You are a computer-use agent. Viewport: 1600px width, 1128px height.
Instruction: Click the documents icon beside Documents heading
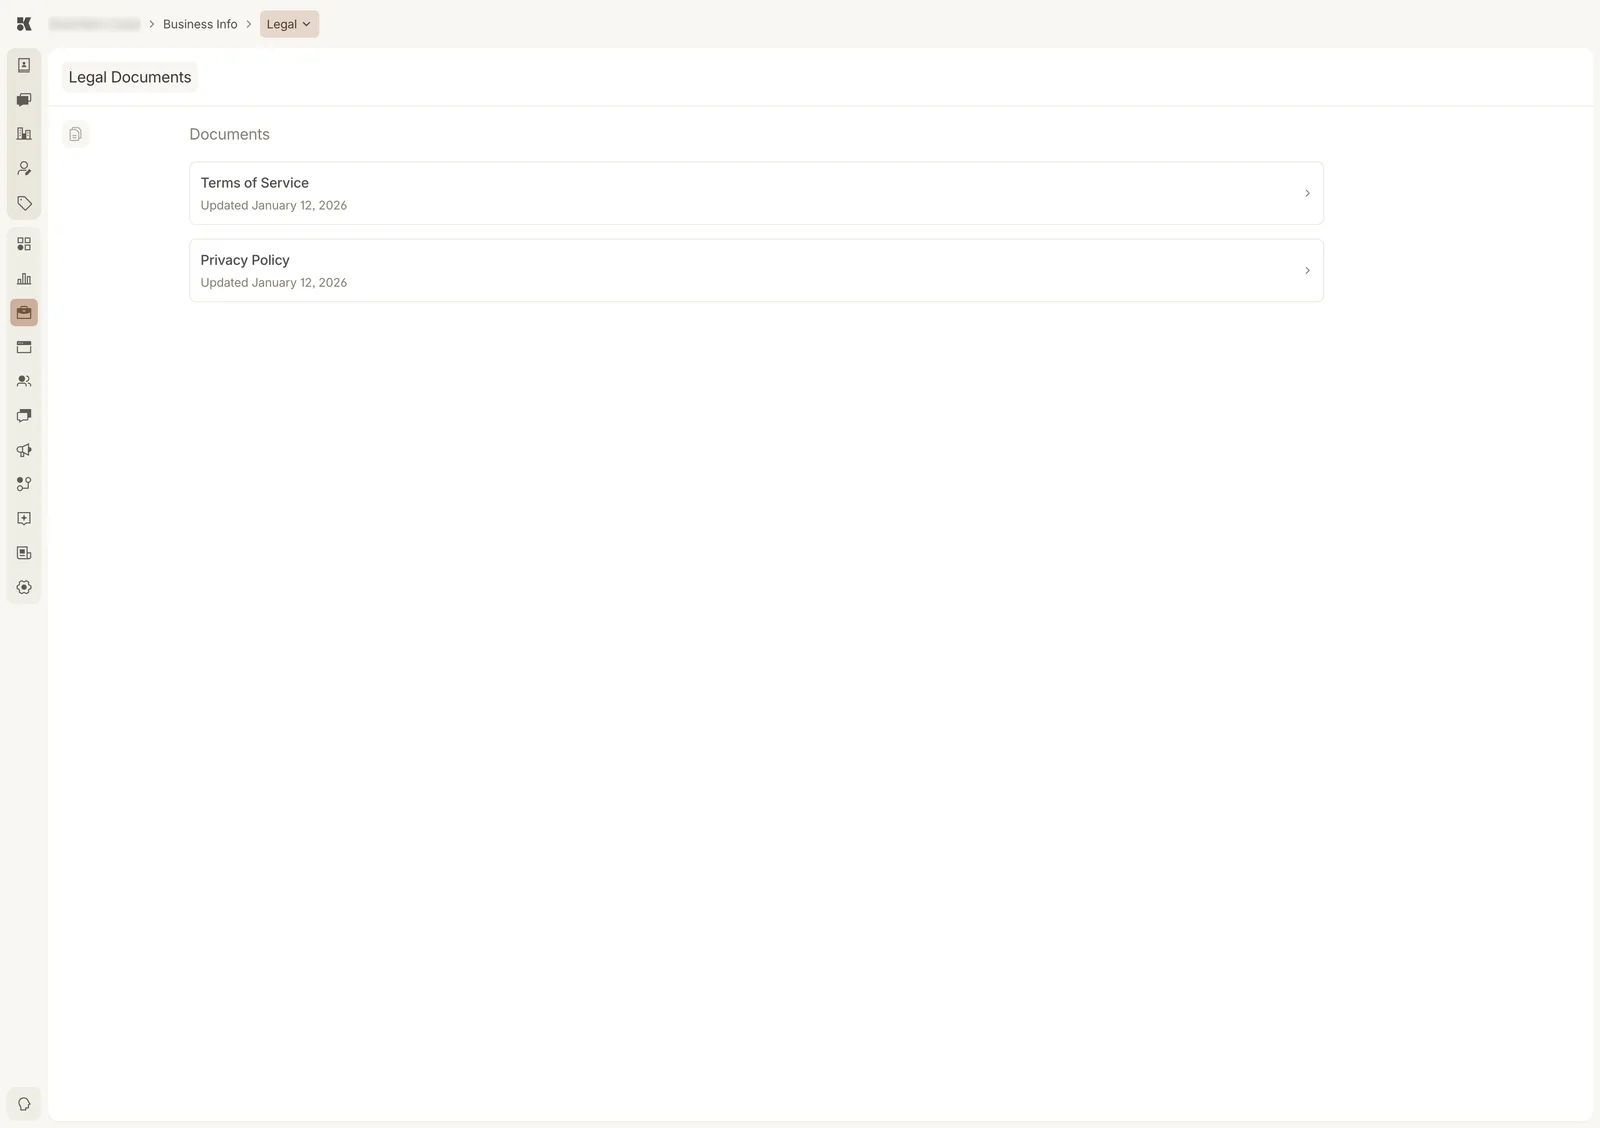[x=76, y=134]
